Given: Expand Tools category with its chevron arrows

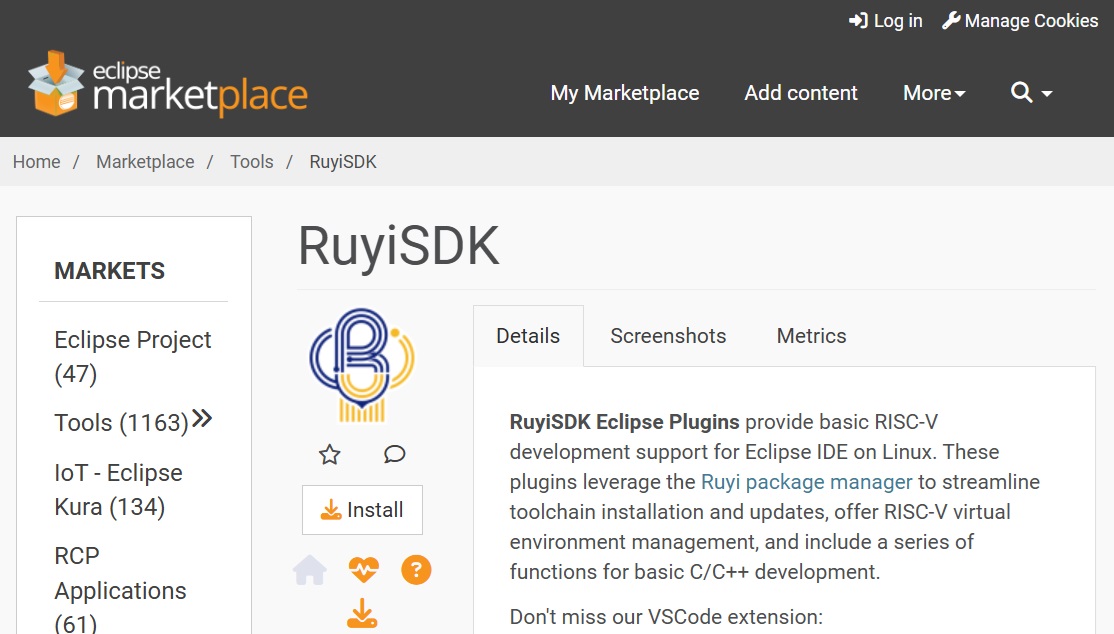Looking at the screenshot, I should 202,419.
